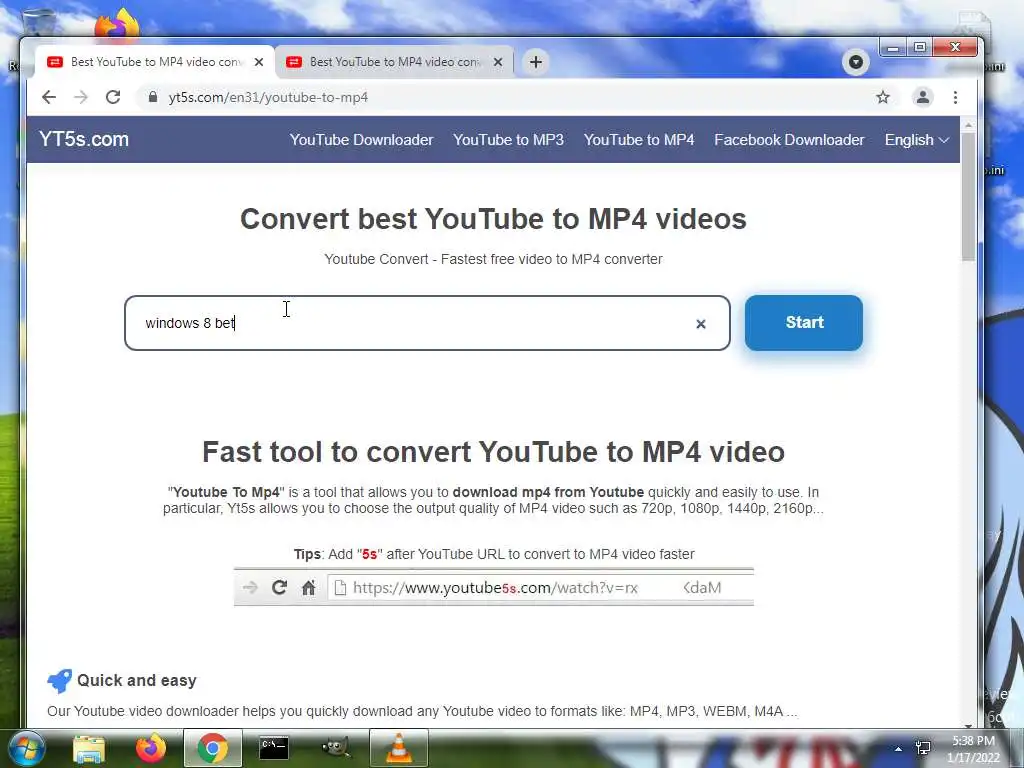Open Windows Explorer from the taskbar
The width and height of the screenshot is (1024, 768).
click(89, 748)
